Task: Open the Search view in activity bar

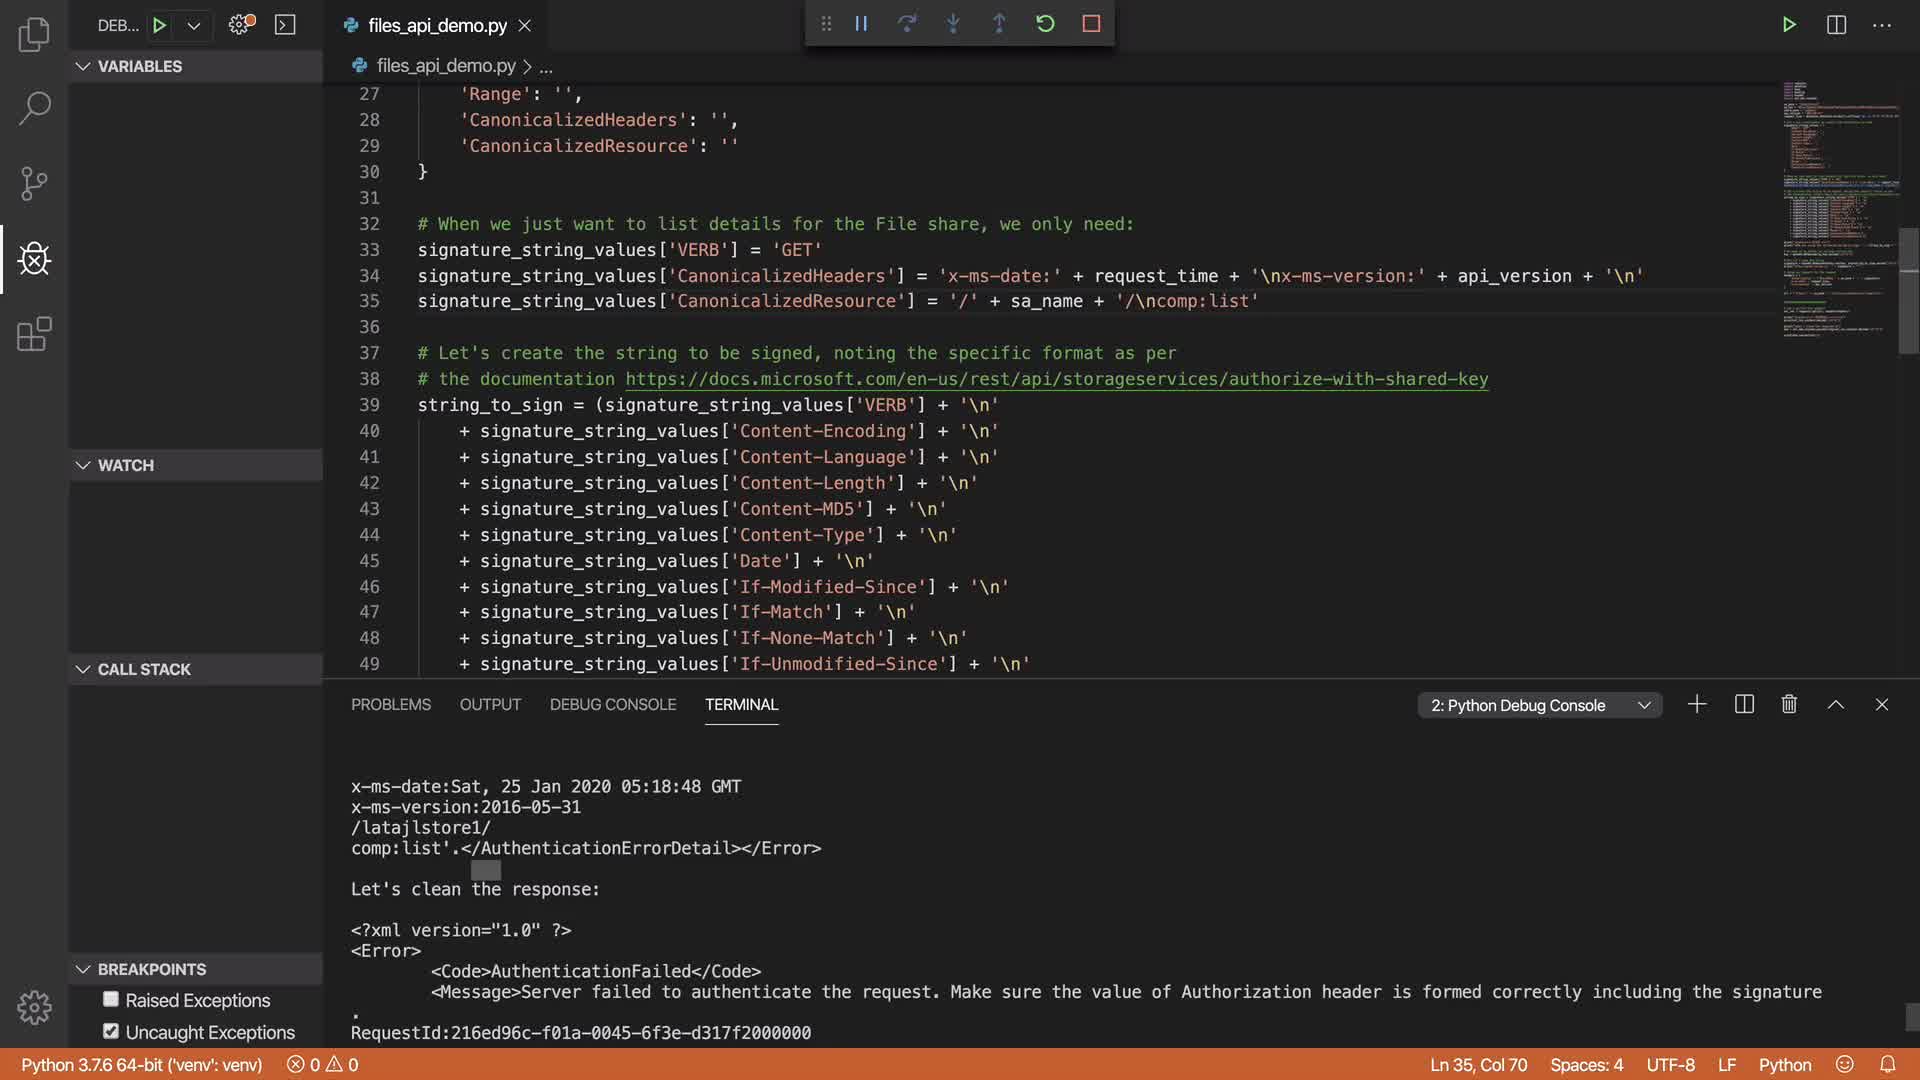Action: click(x=34, y=108)
